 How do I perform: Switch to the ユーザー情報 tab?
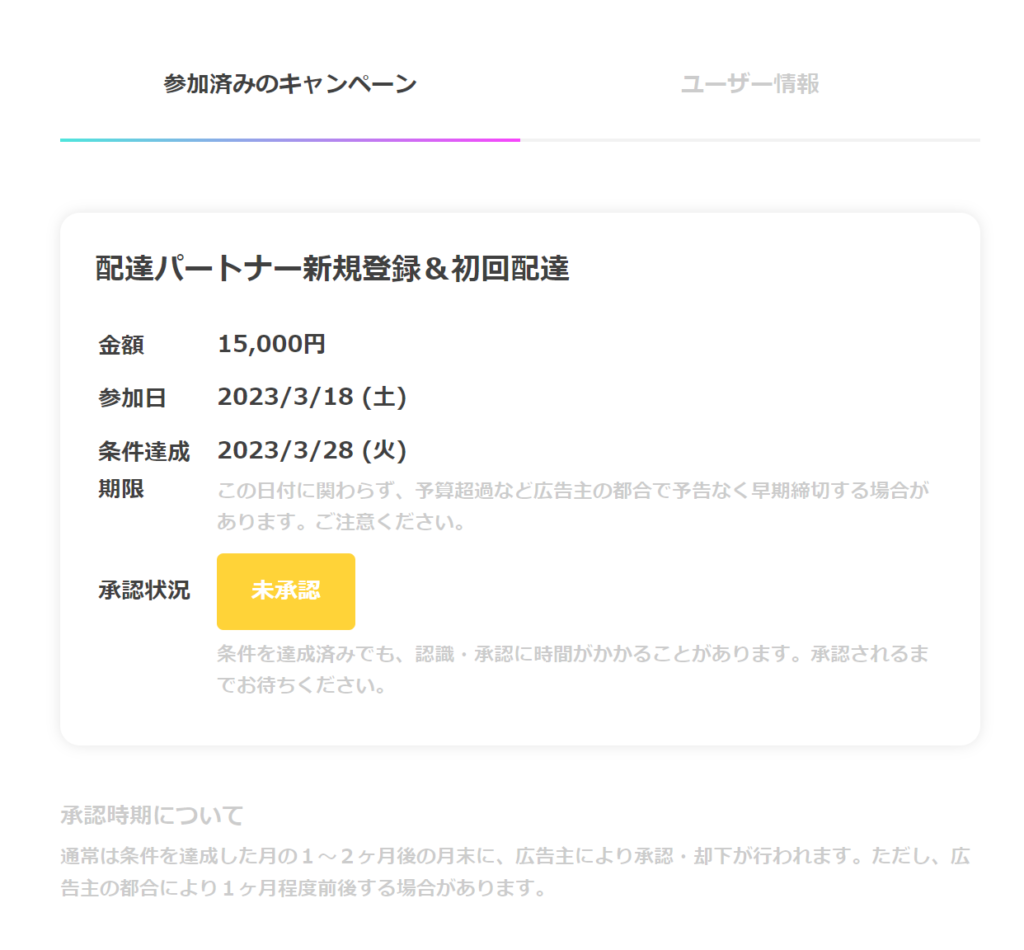point(750,84)
